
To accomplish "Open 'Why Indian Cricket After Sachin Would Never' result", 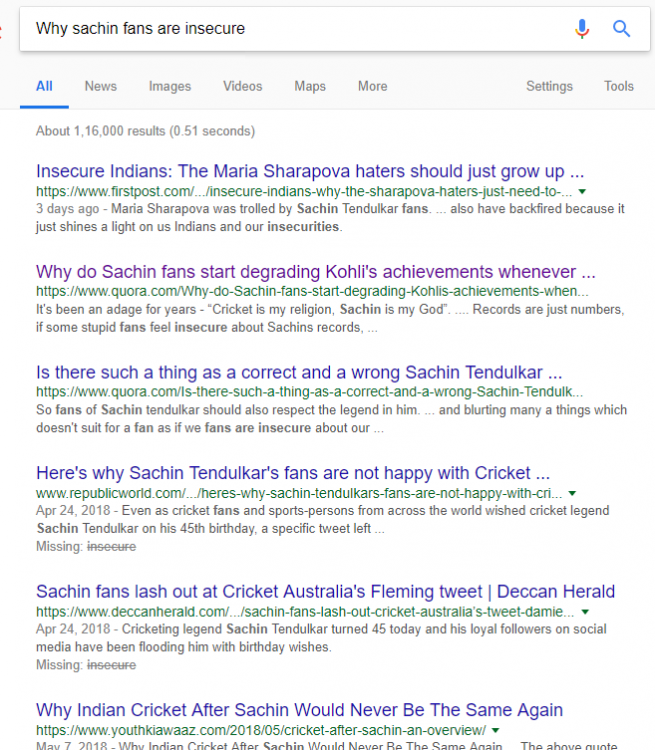I will [299, 710].
